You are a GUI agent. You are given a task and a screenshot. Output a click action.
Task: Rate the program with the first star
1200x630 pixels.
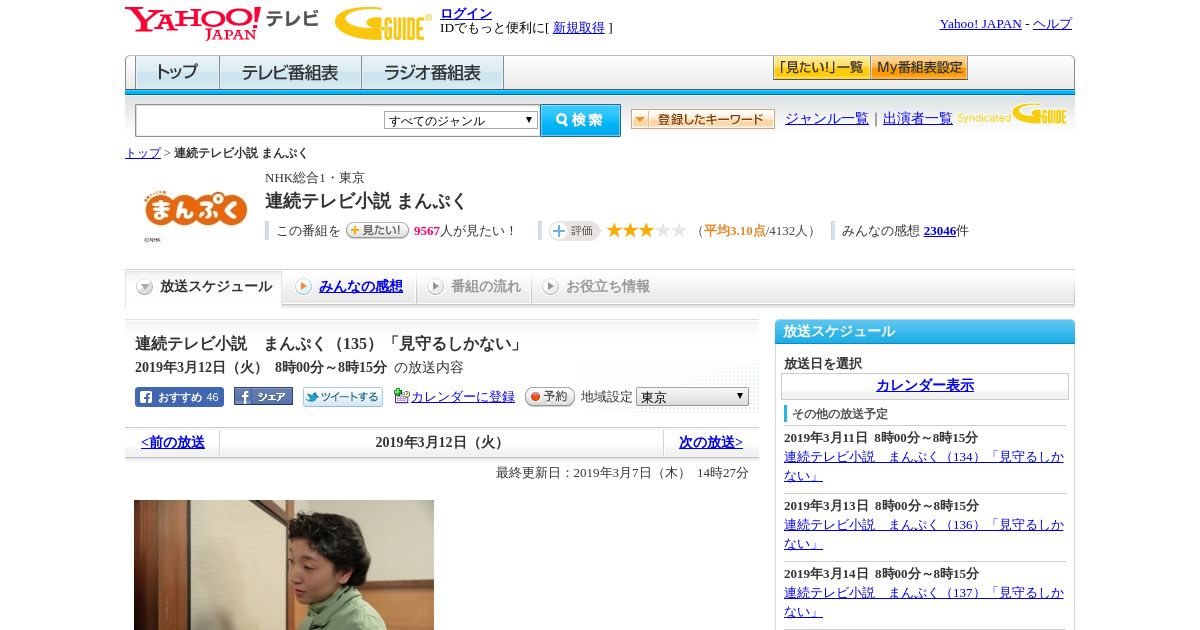[614, 230]
